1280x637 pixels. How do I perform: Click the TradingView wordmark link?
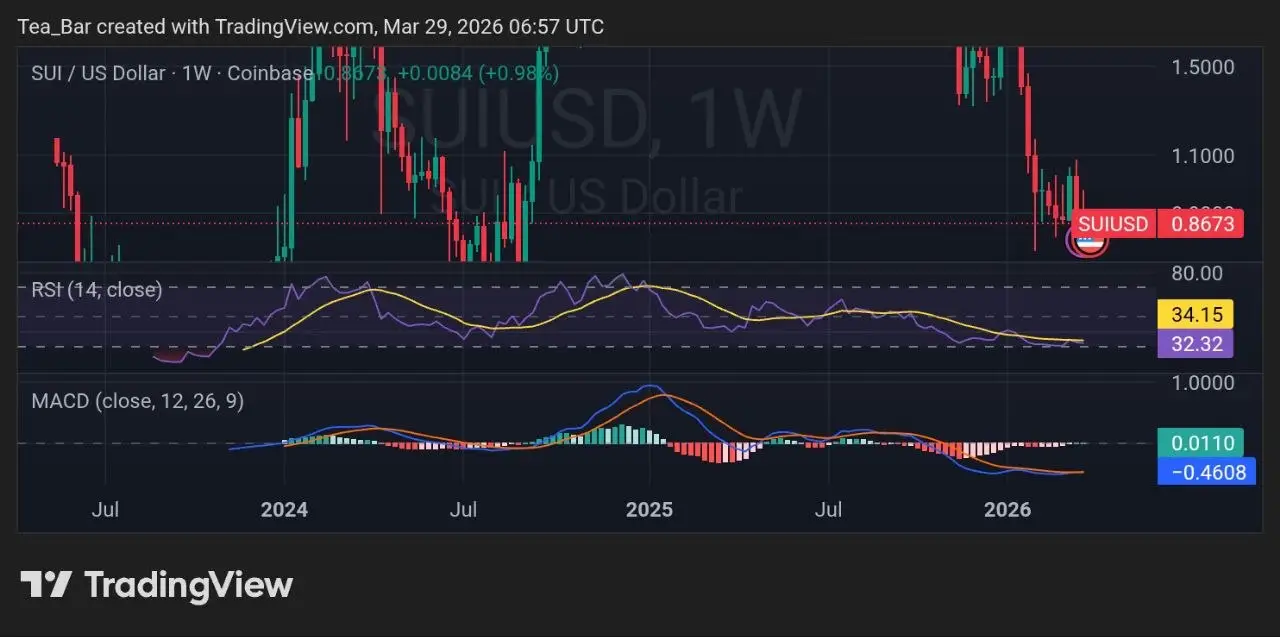[x=190, y=584]
